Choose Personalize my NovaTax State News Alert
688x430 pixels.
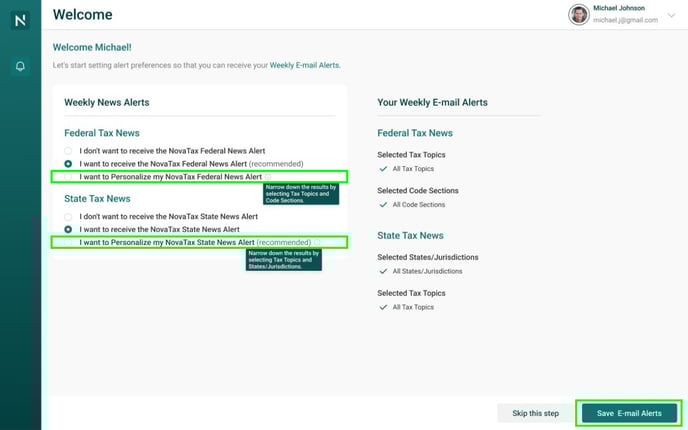[68, 243]
